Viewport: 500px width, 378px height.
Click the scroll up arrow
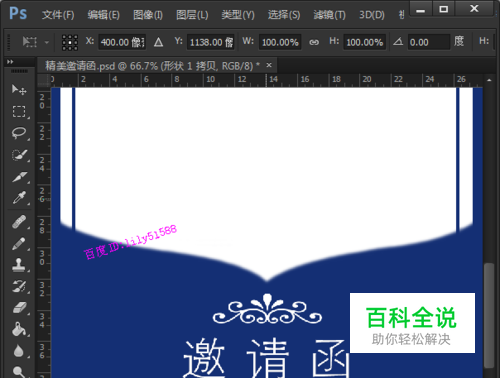click(x=489, y=80)
